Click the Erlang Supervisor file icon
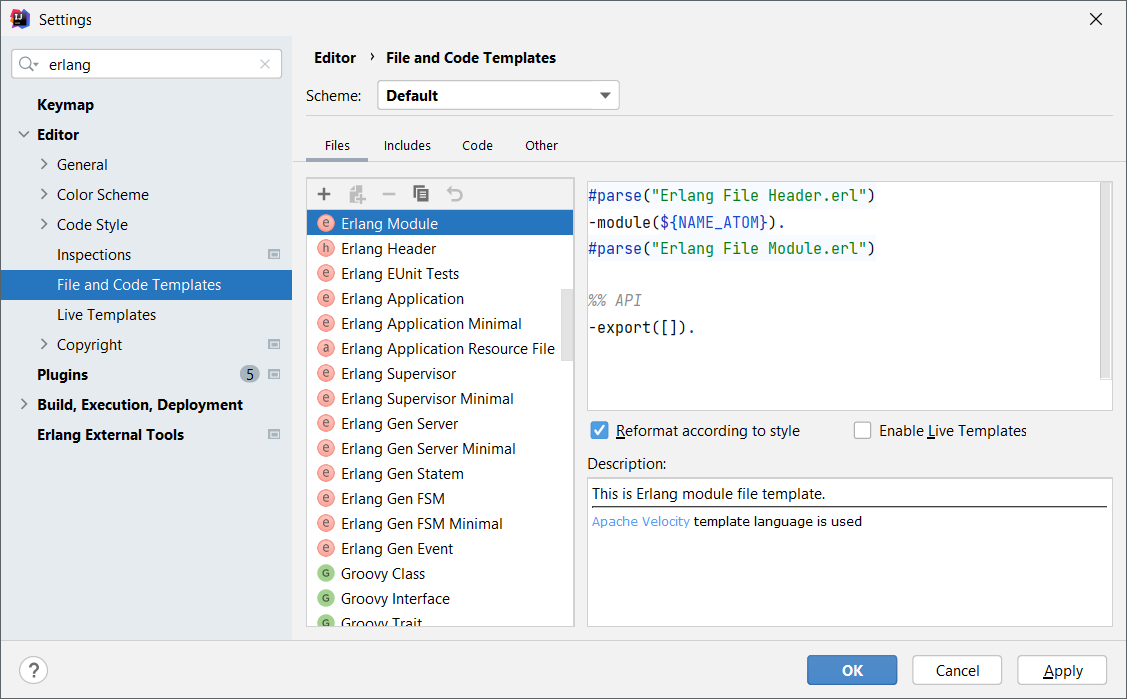Screen dimensions: 1127x699 pos(326,374)
